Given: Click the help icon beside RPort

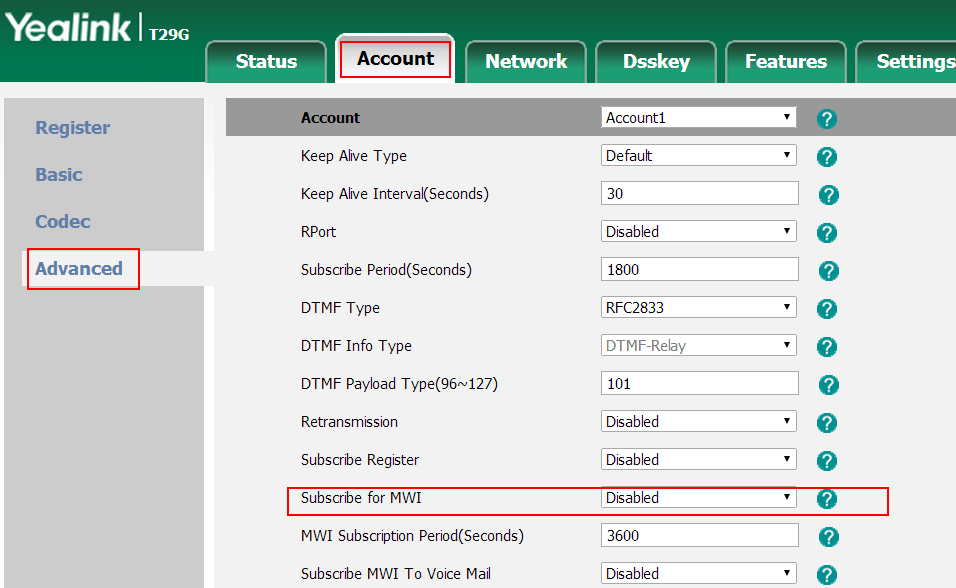Looking at the screenshot, I should coord(827,233).
